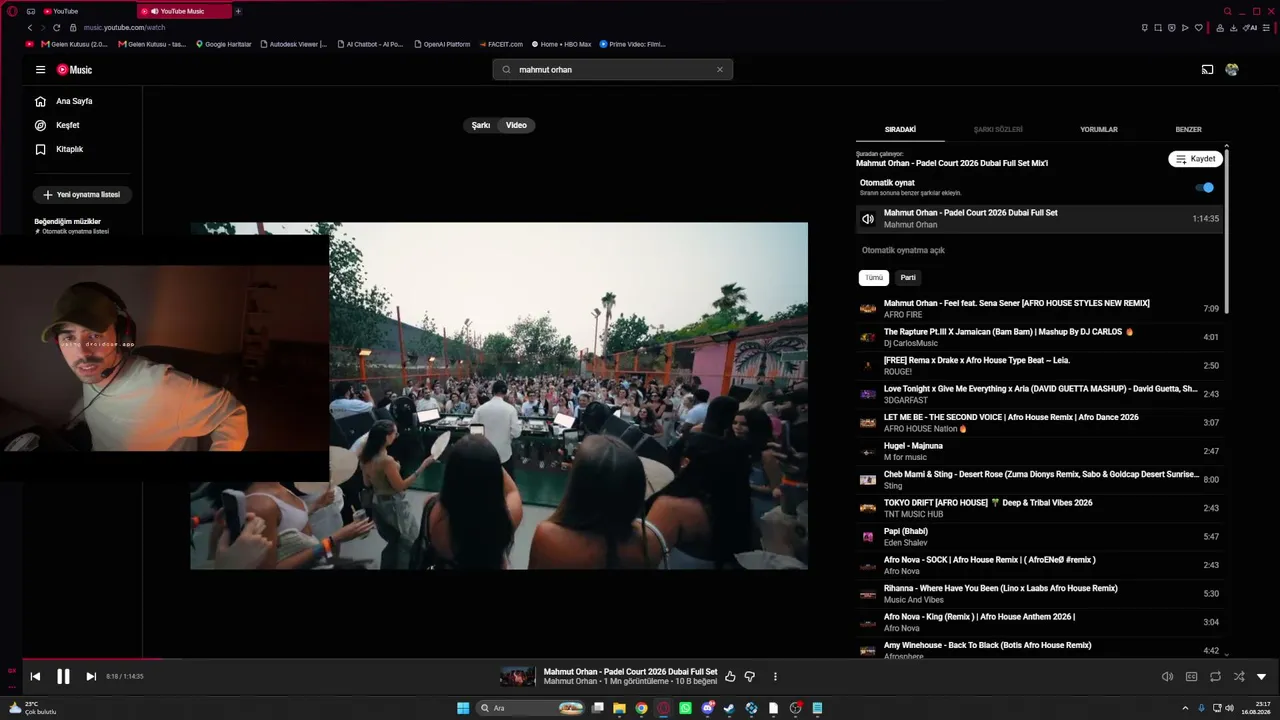Screen dimensions: 1280x720
Task: Open the account avatar menu
Action: (x=1232, y=70)
